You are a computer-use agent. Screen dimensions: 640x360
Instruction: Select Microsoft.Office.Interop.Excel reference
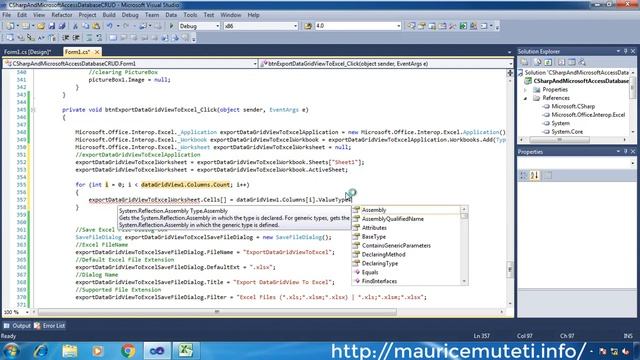[x=588, y=115]
